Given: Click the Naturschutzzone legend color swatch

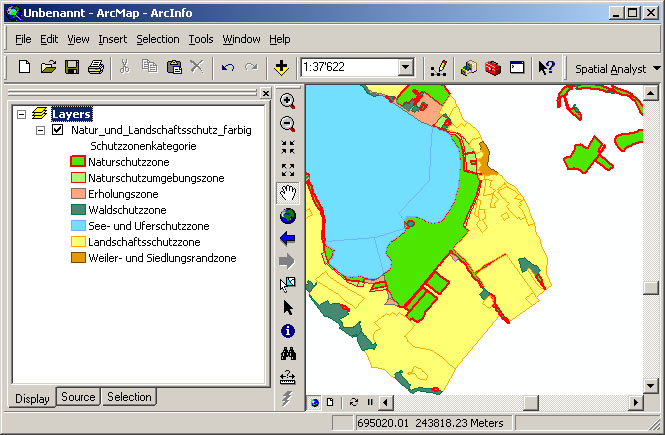Looking at the screenshot, I should 77,161.
